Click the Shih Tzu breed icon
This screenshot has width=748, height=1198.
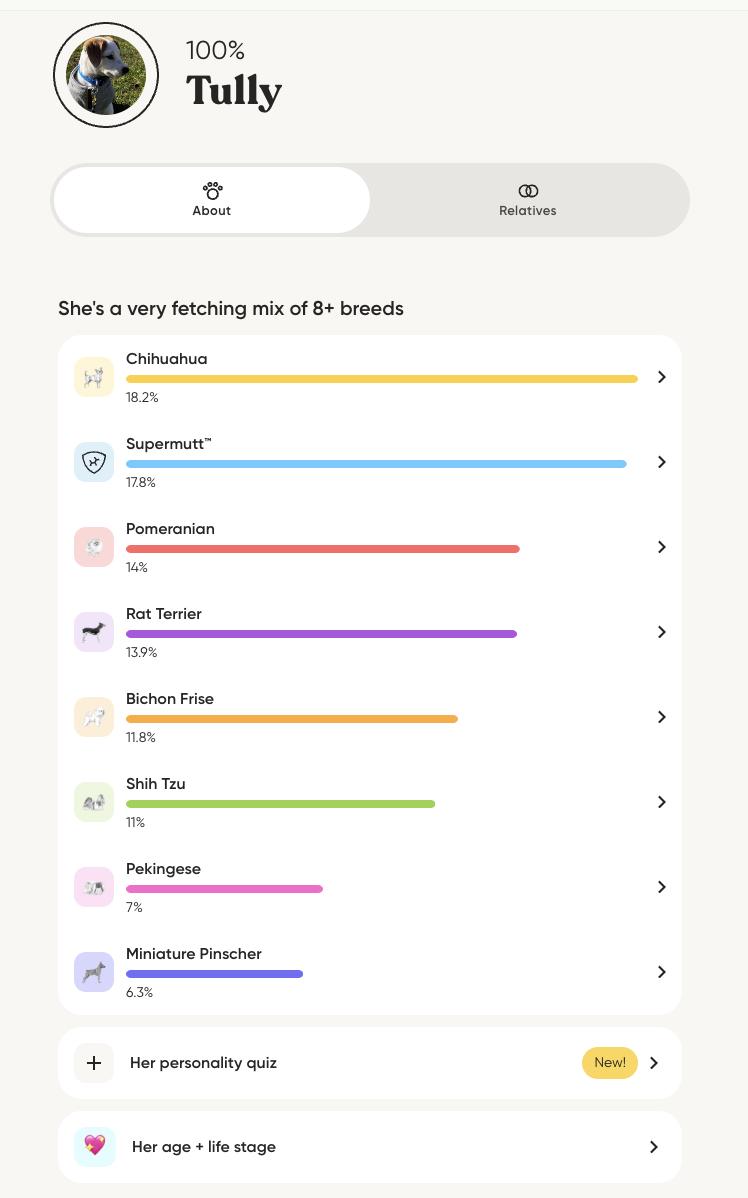(x=94, y=802)
